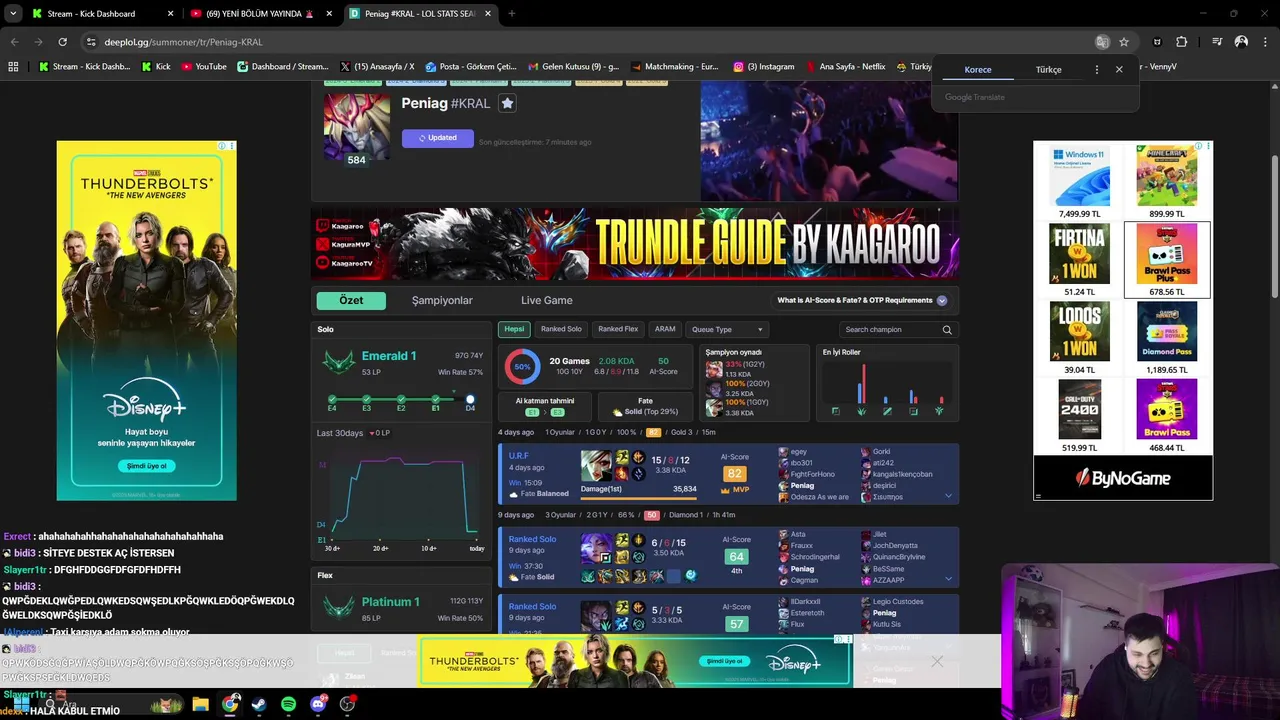Click the U.R.F match champion portrait

(x=596, y=466)
